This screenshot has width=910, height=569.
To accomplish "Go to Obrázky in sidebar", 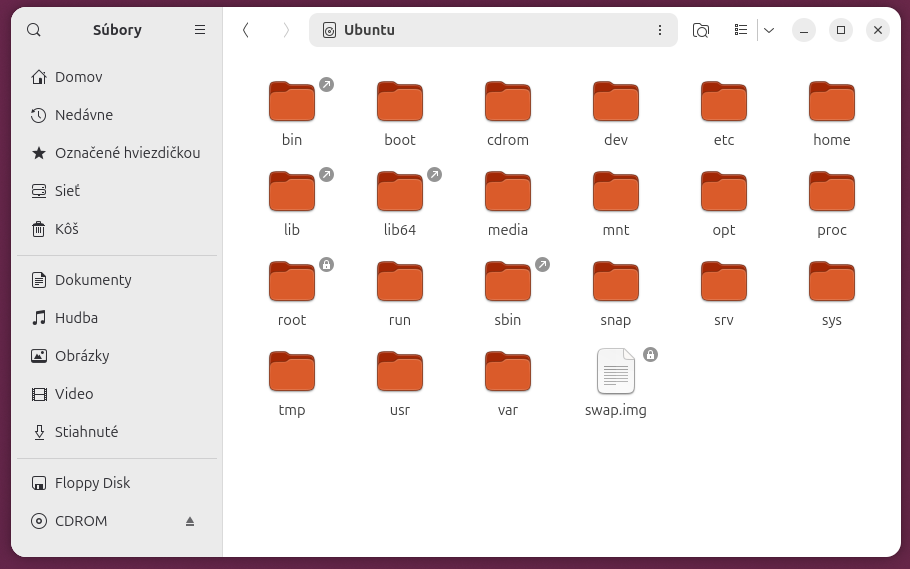I will point(117,356).
